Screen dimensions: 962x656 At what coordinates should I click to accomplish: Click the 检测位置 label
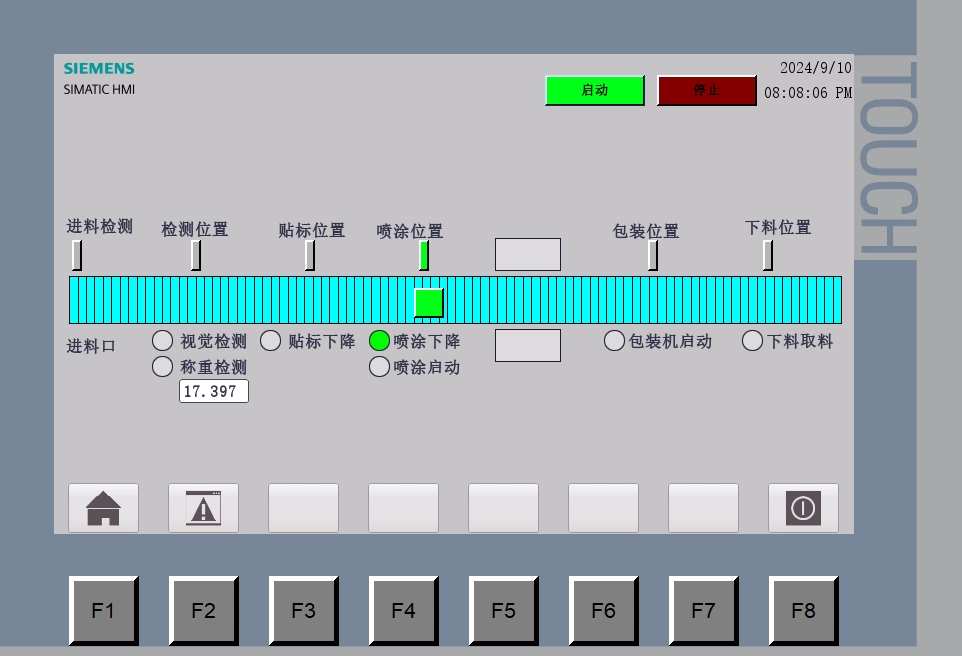click(194, 230)
